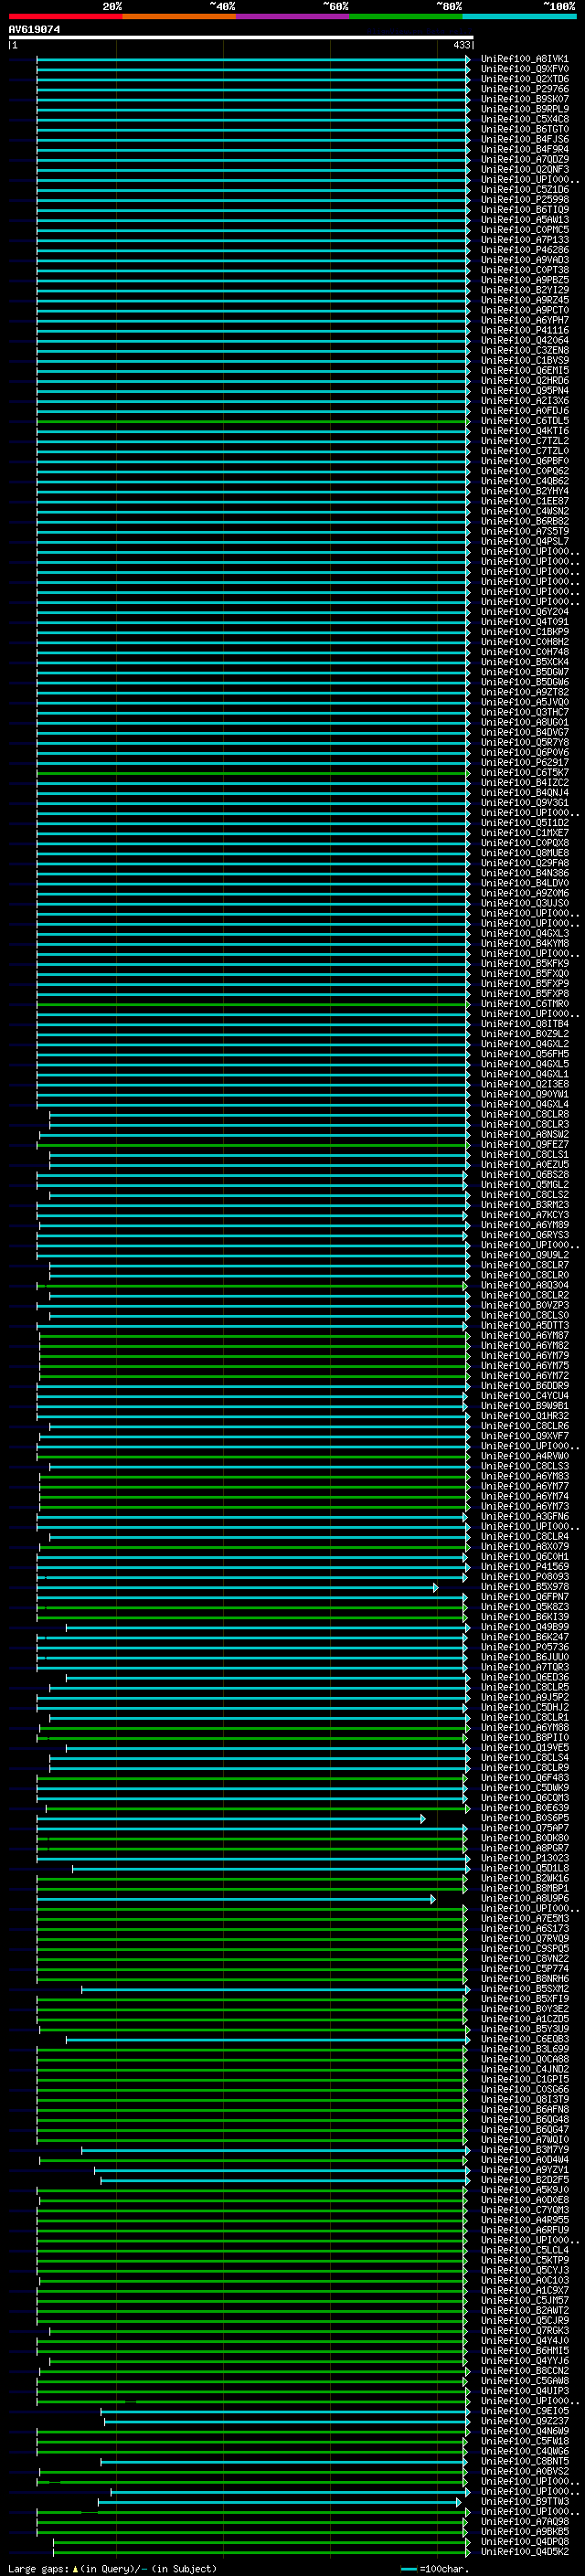The image size is (585, 2576).
Task: Click the white AV619074 query bar
Action: (x=240, y=37)
